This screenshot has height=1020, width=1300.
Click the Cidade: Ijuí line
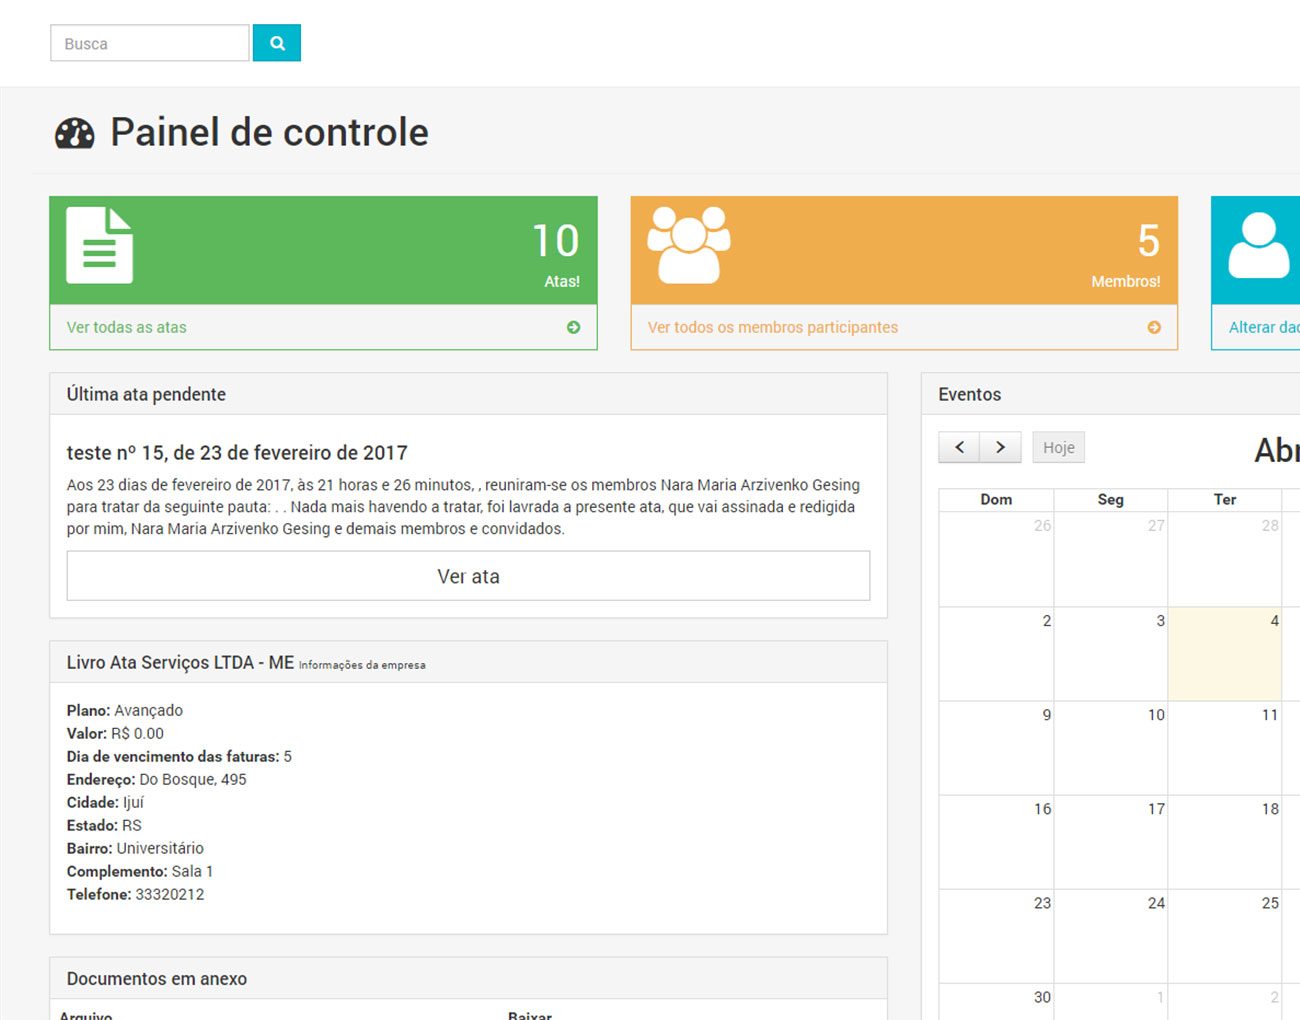click(x=105, y=802)
